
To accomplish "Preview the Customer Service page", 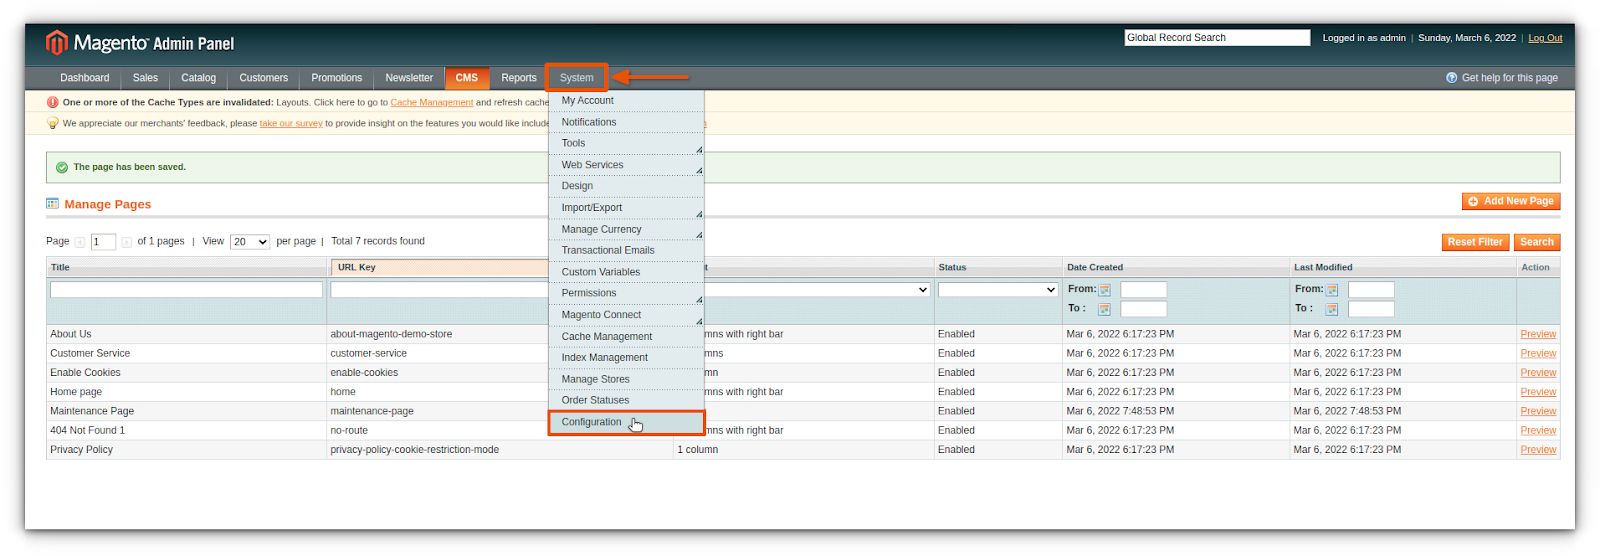I will click(x=1538, y=353).
